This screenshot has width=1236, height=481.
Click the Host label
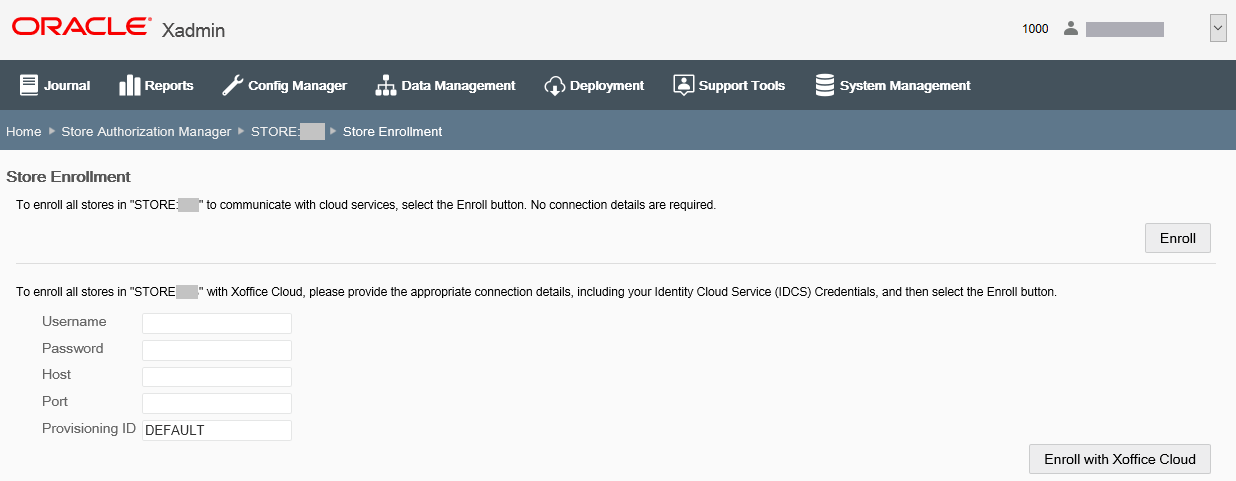click(57, 374)
